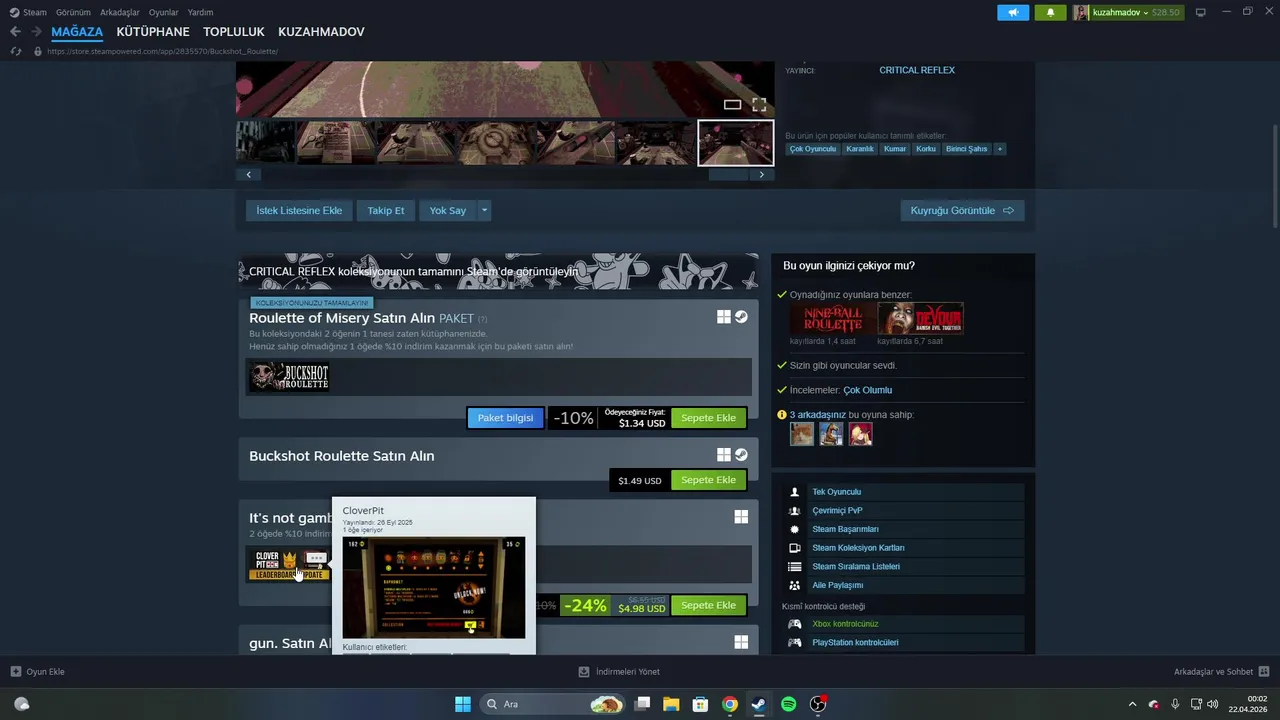1280x720 pixels.
Task: Open Google Chrome from the taskbar
Action: tap(730, 704)
